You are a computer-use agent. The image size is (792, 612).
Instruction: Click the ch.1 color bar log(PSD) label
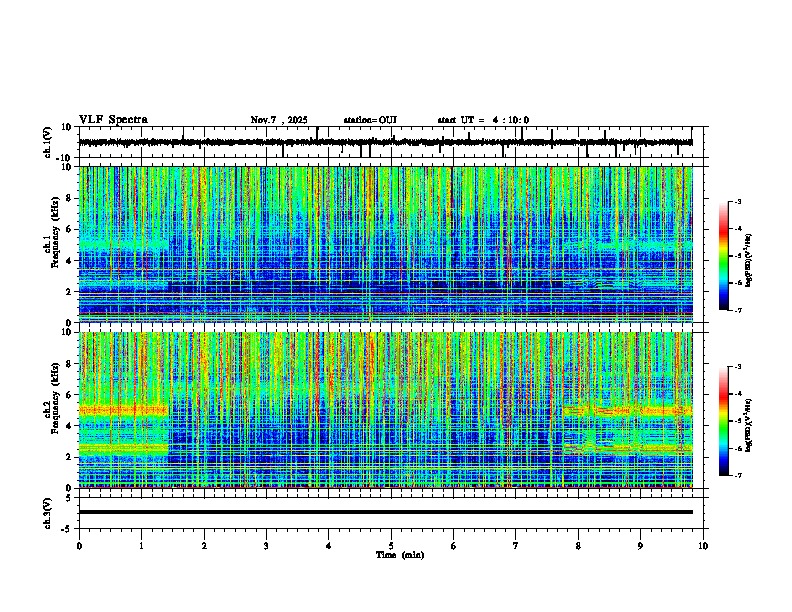tap(748, 260)
